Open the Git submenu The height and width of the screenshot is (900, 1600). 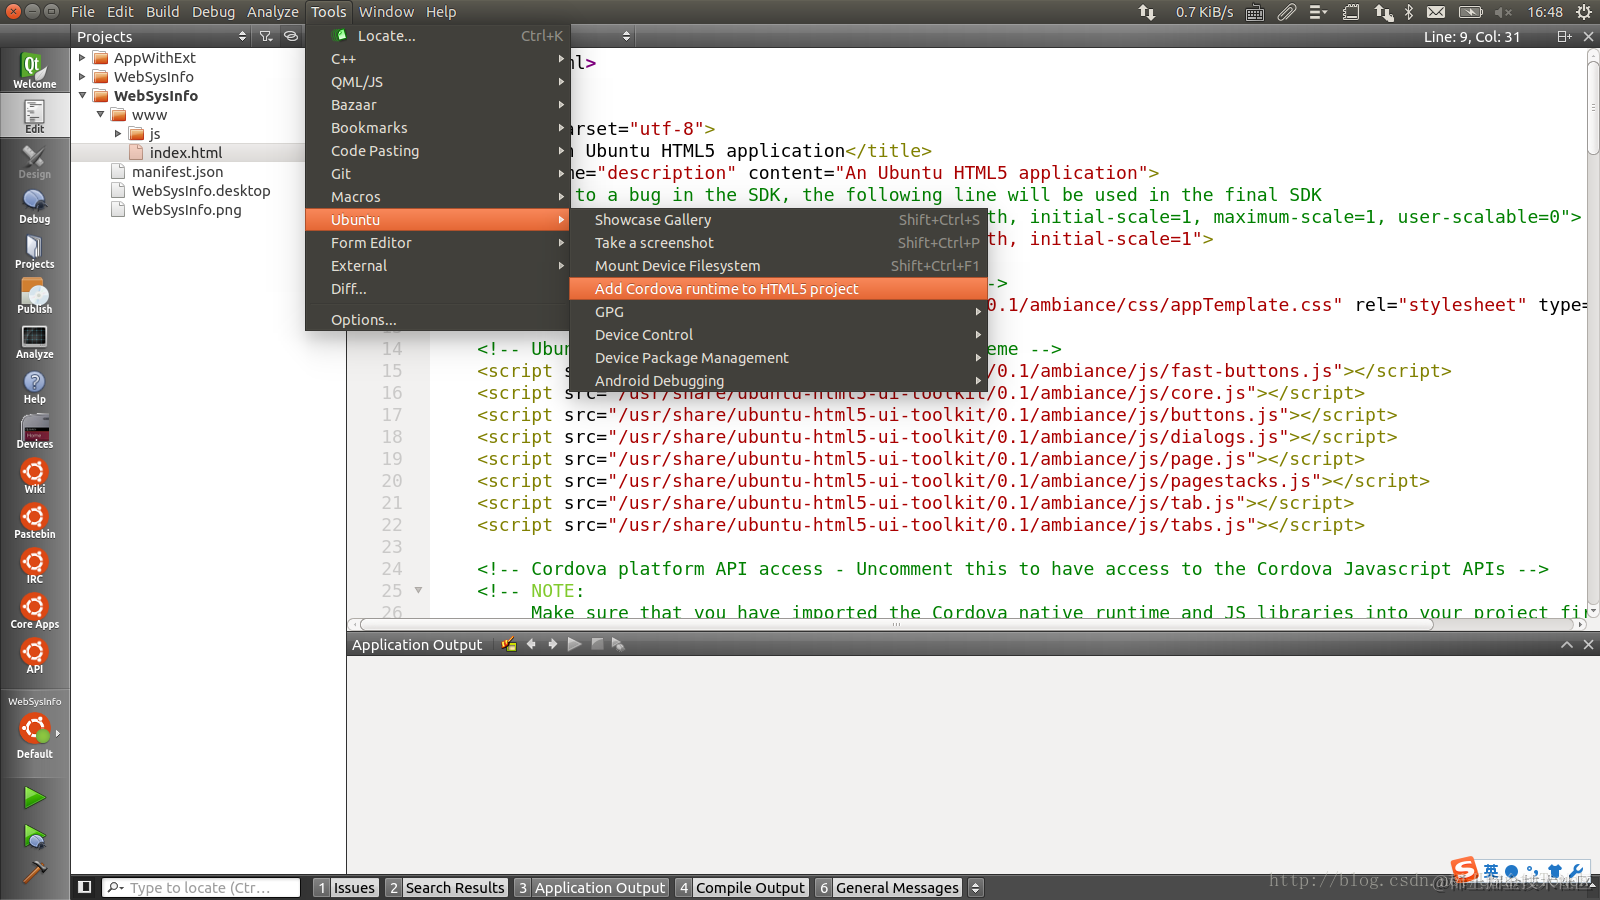coord(437,174)
